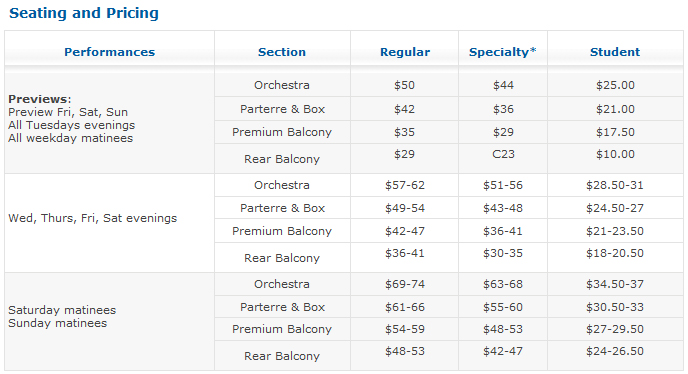Select the Specialty* column header

(503, 52)
